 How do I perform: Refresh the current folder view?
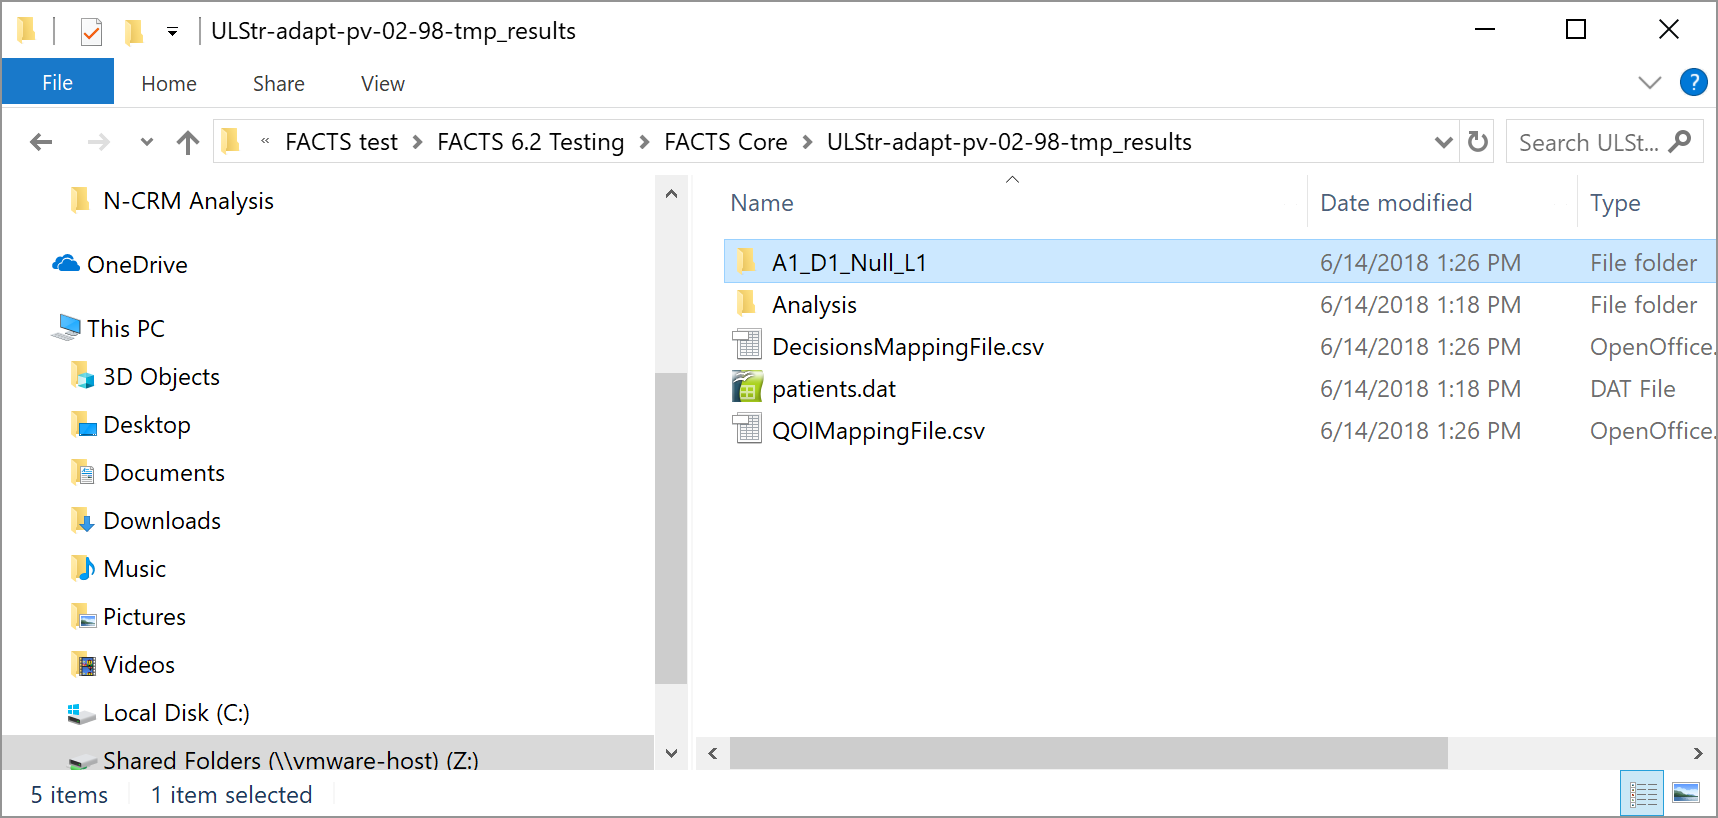(1478, 142)
